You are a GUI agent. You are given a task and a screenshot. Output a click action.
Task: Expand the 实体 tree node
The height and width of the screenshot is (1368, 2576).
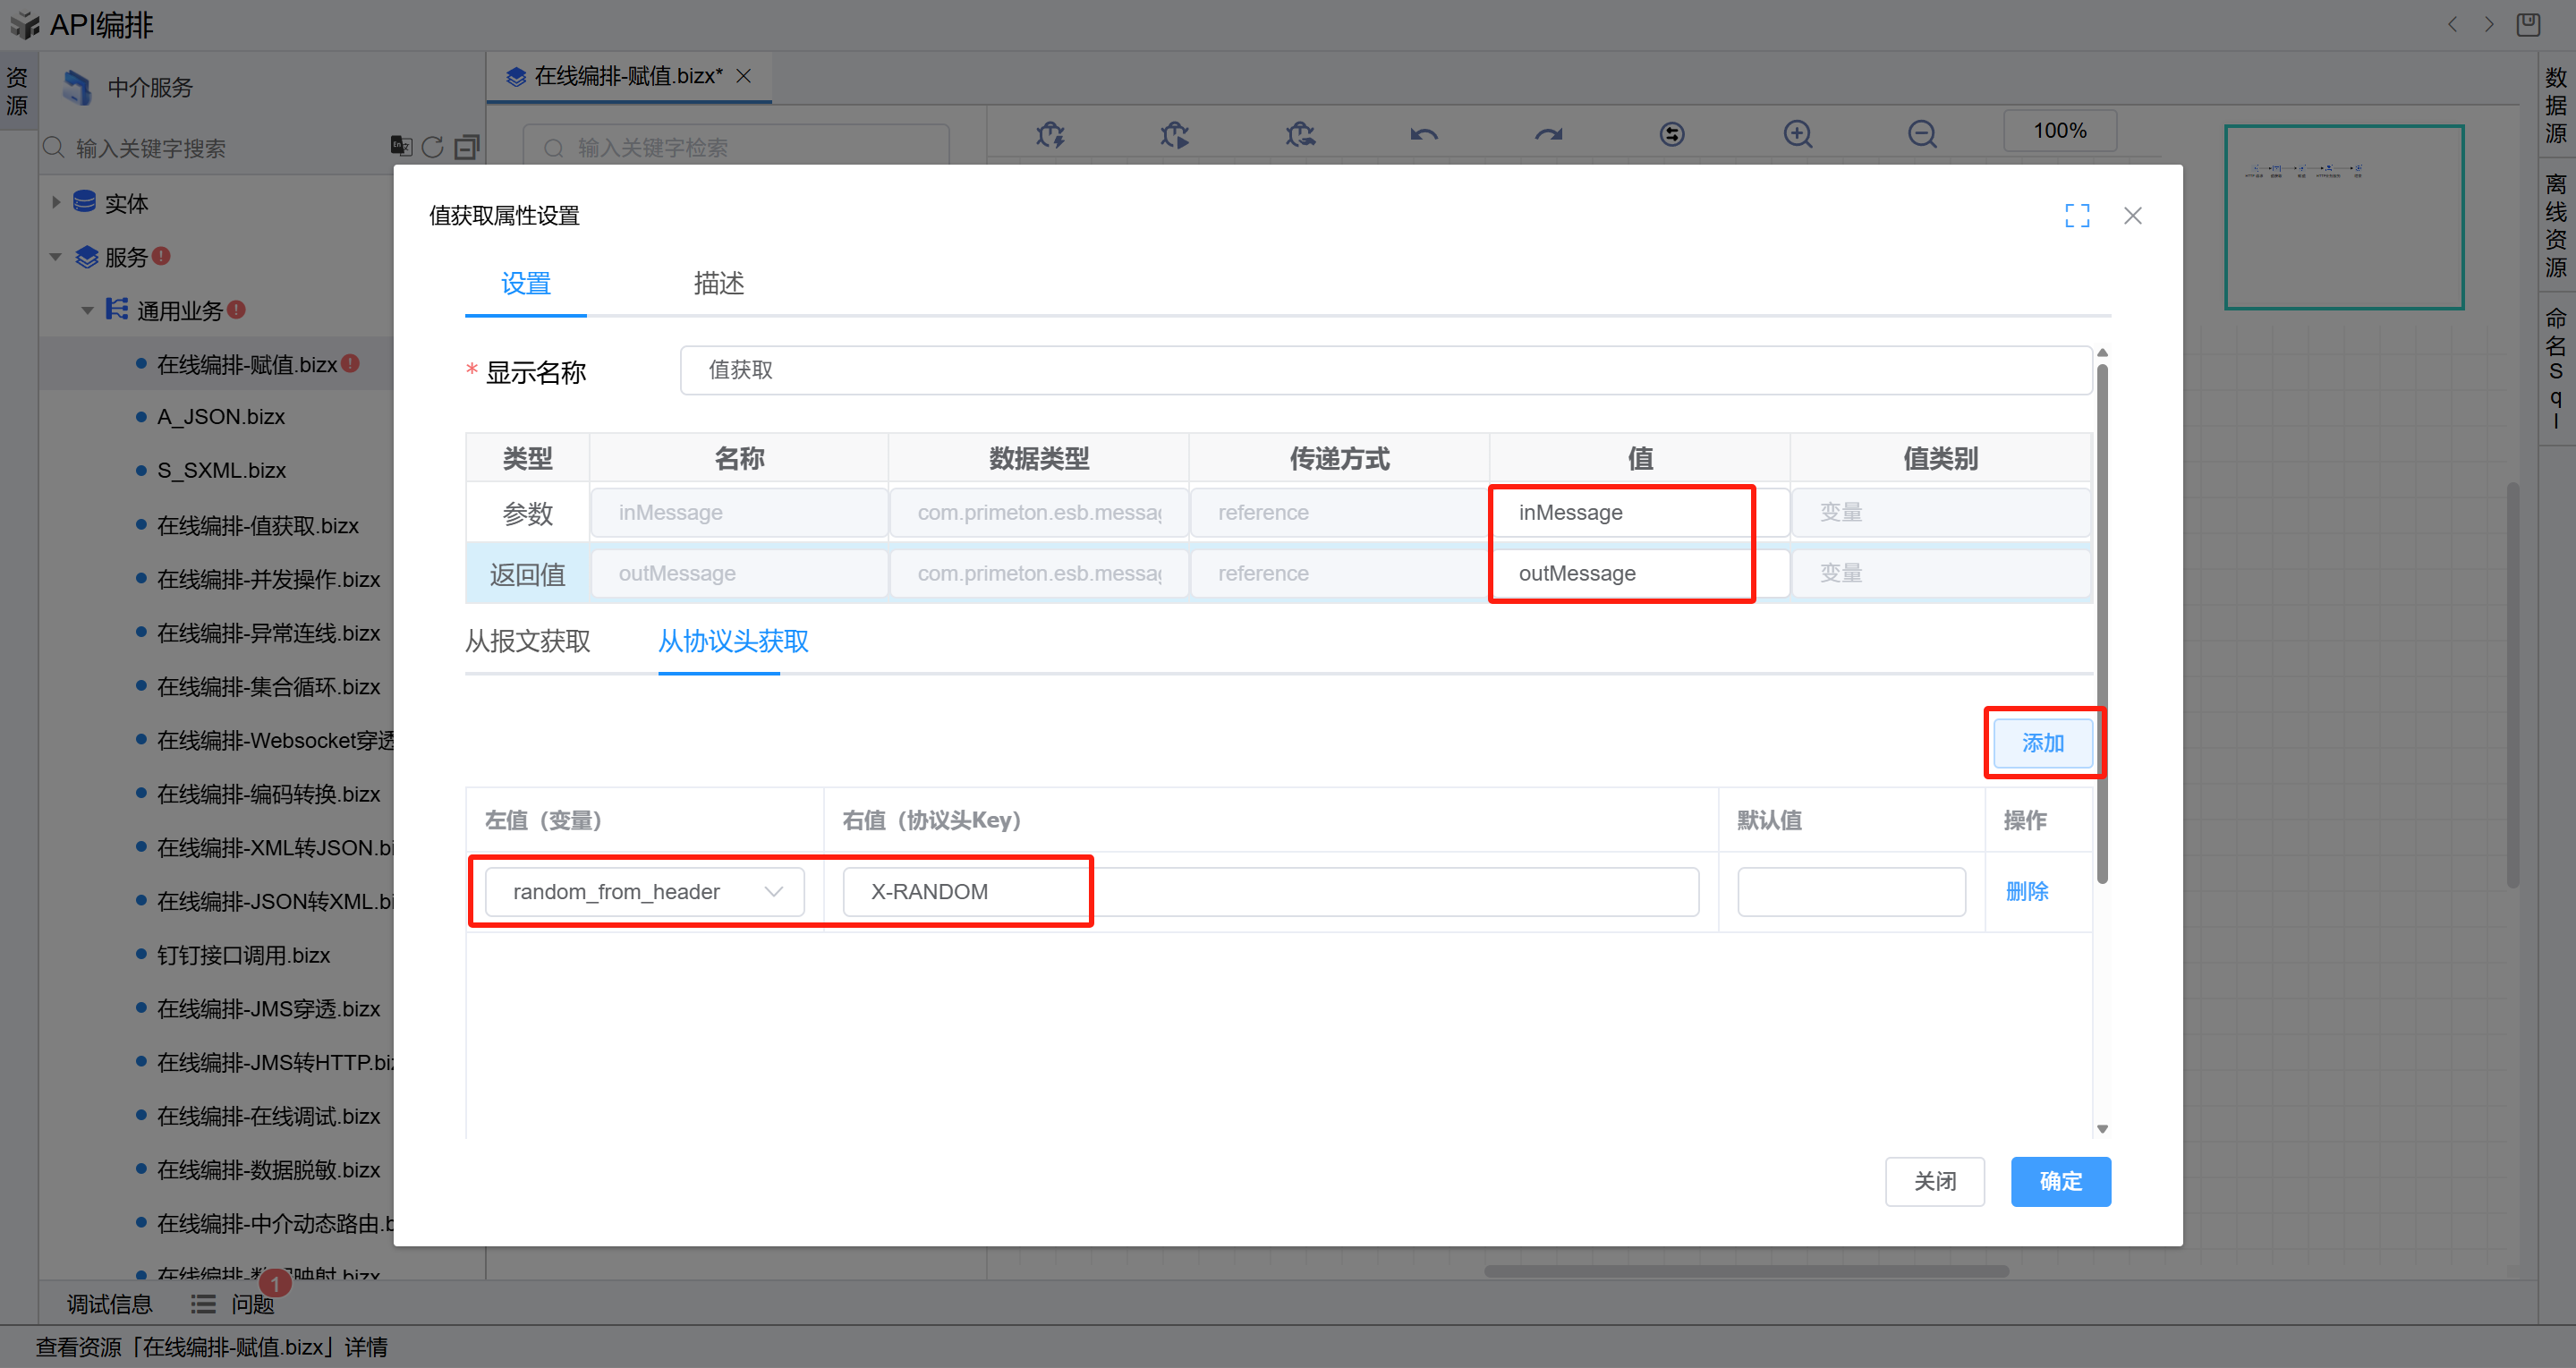click(x=56, y=203)
